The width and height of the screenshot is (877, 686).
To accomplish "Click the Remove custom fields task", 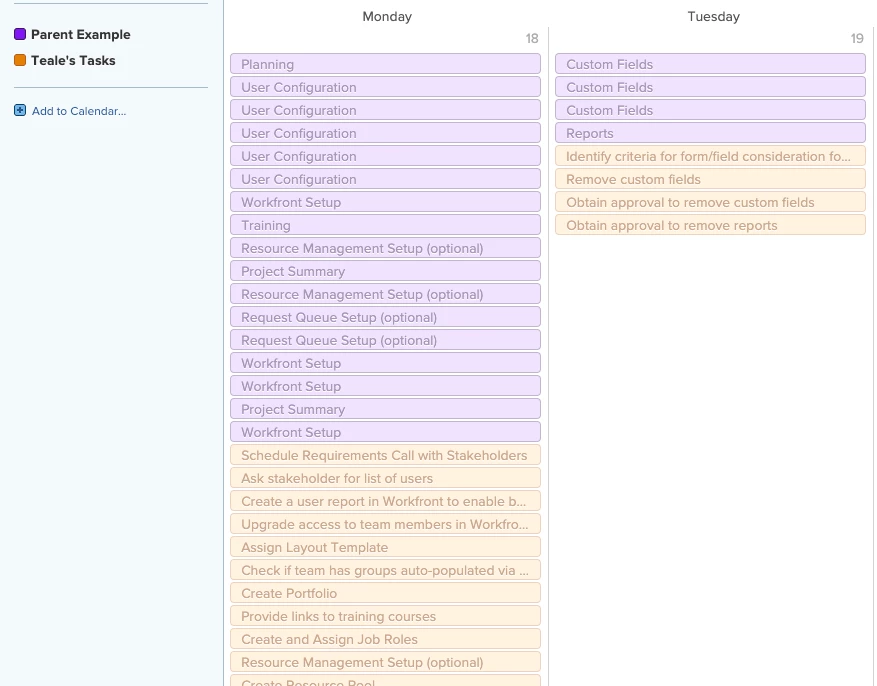I will [x=710, y=179].
